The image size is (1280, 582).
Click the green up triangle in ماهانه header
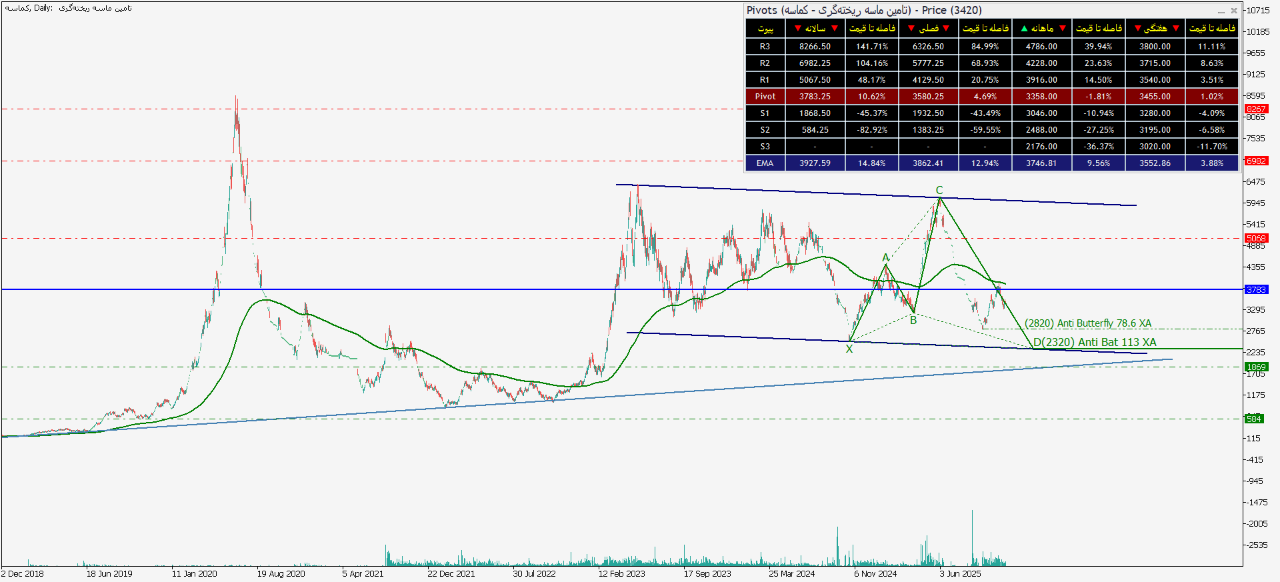(1023, 28)
